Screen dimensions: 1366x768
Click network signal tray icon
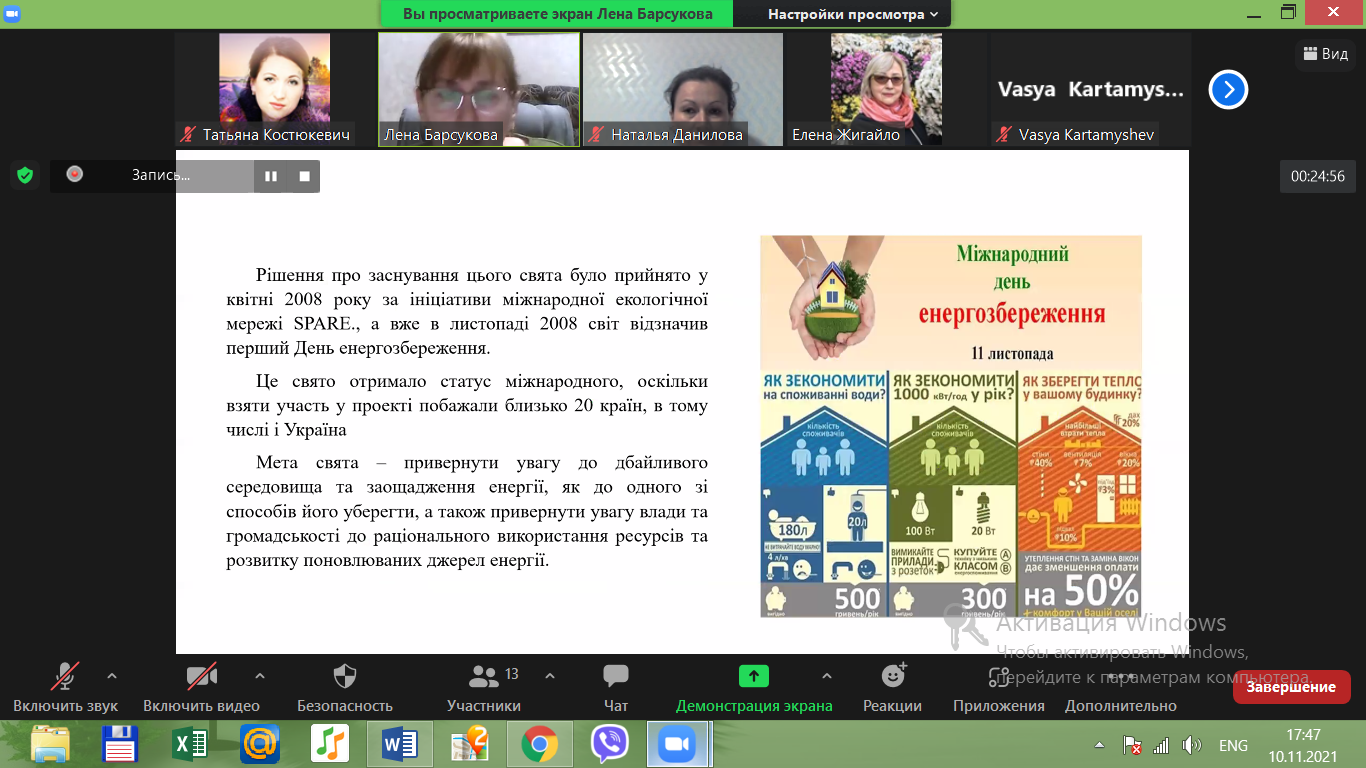(1161, 746)
